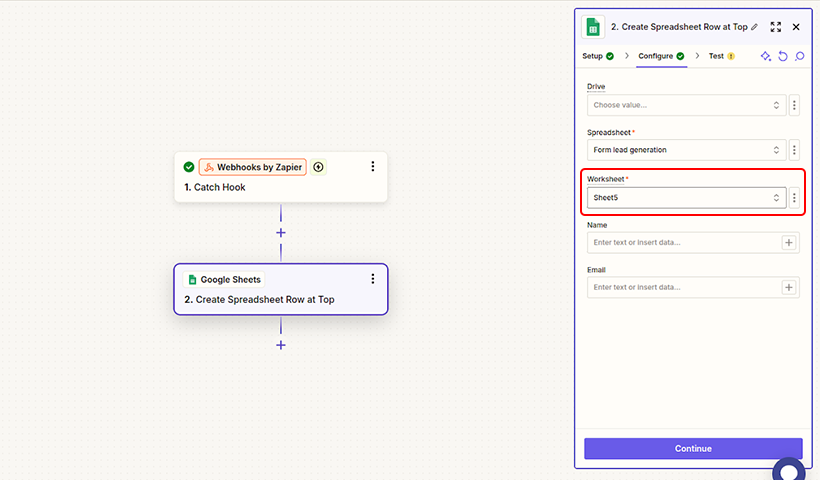Open Catch Hook step three-dot menu
820x480 pixels.
click(373, 166)
